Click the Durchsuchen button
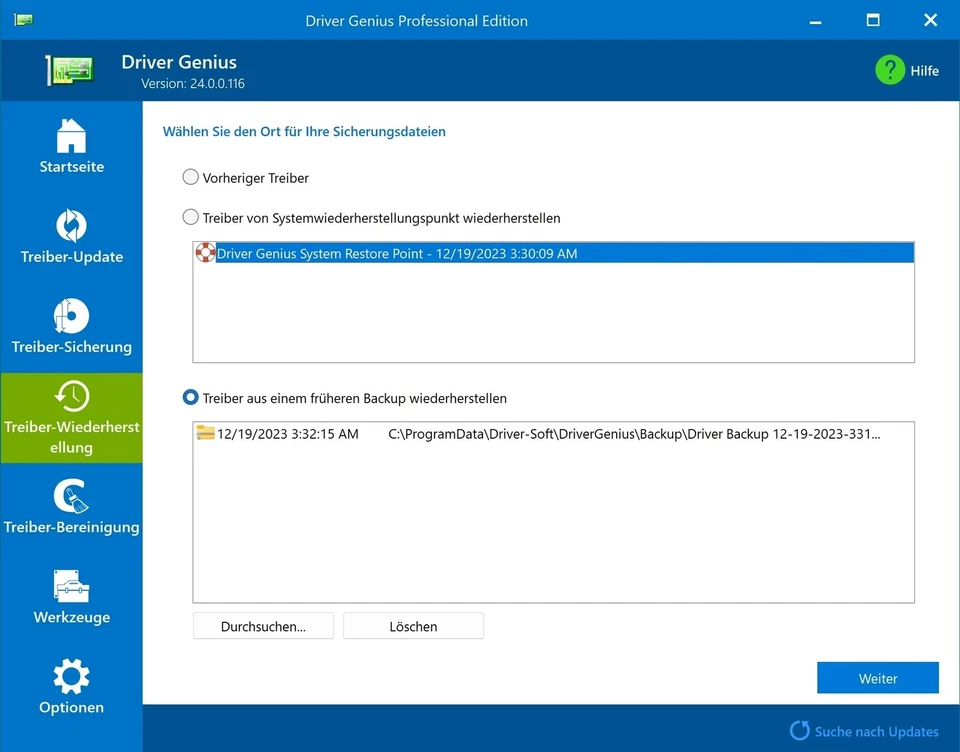 click(263, 625)
